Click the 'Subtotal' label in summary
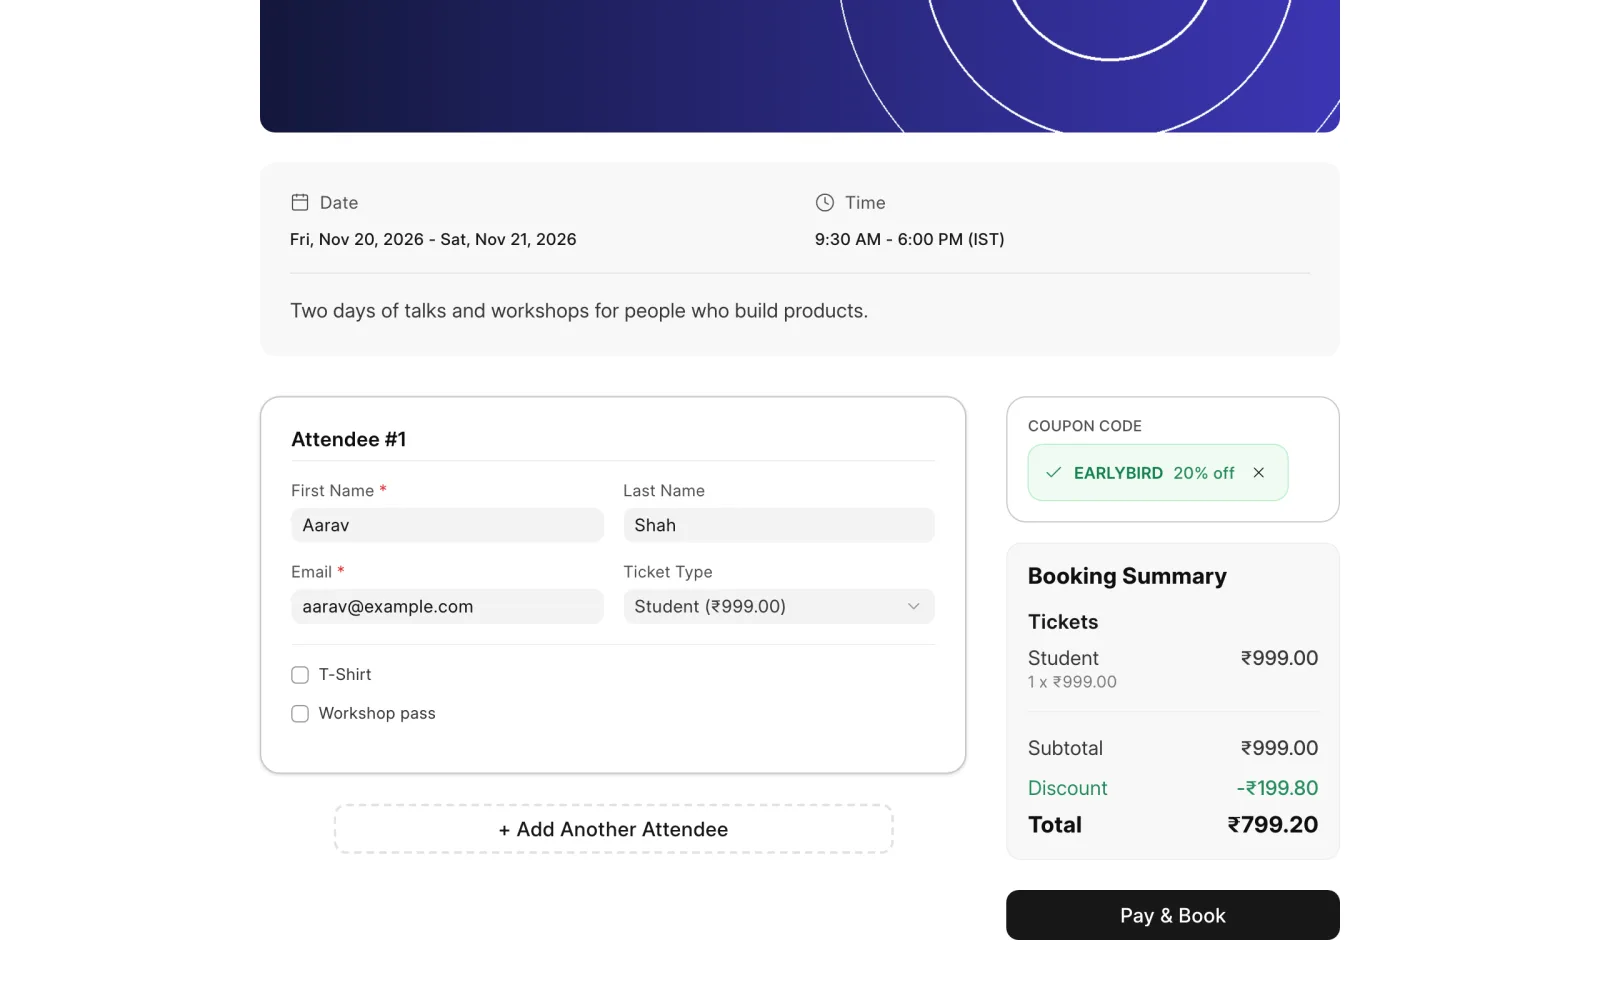The height and width of the screenshot is (1000, 1600). (x=1065, y=748)
